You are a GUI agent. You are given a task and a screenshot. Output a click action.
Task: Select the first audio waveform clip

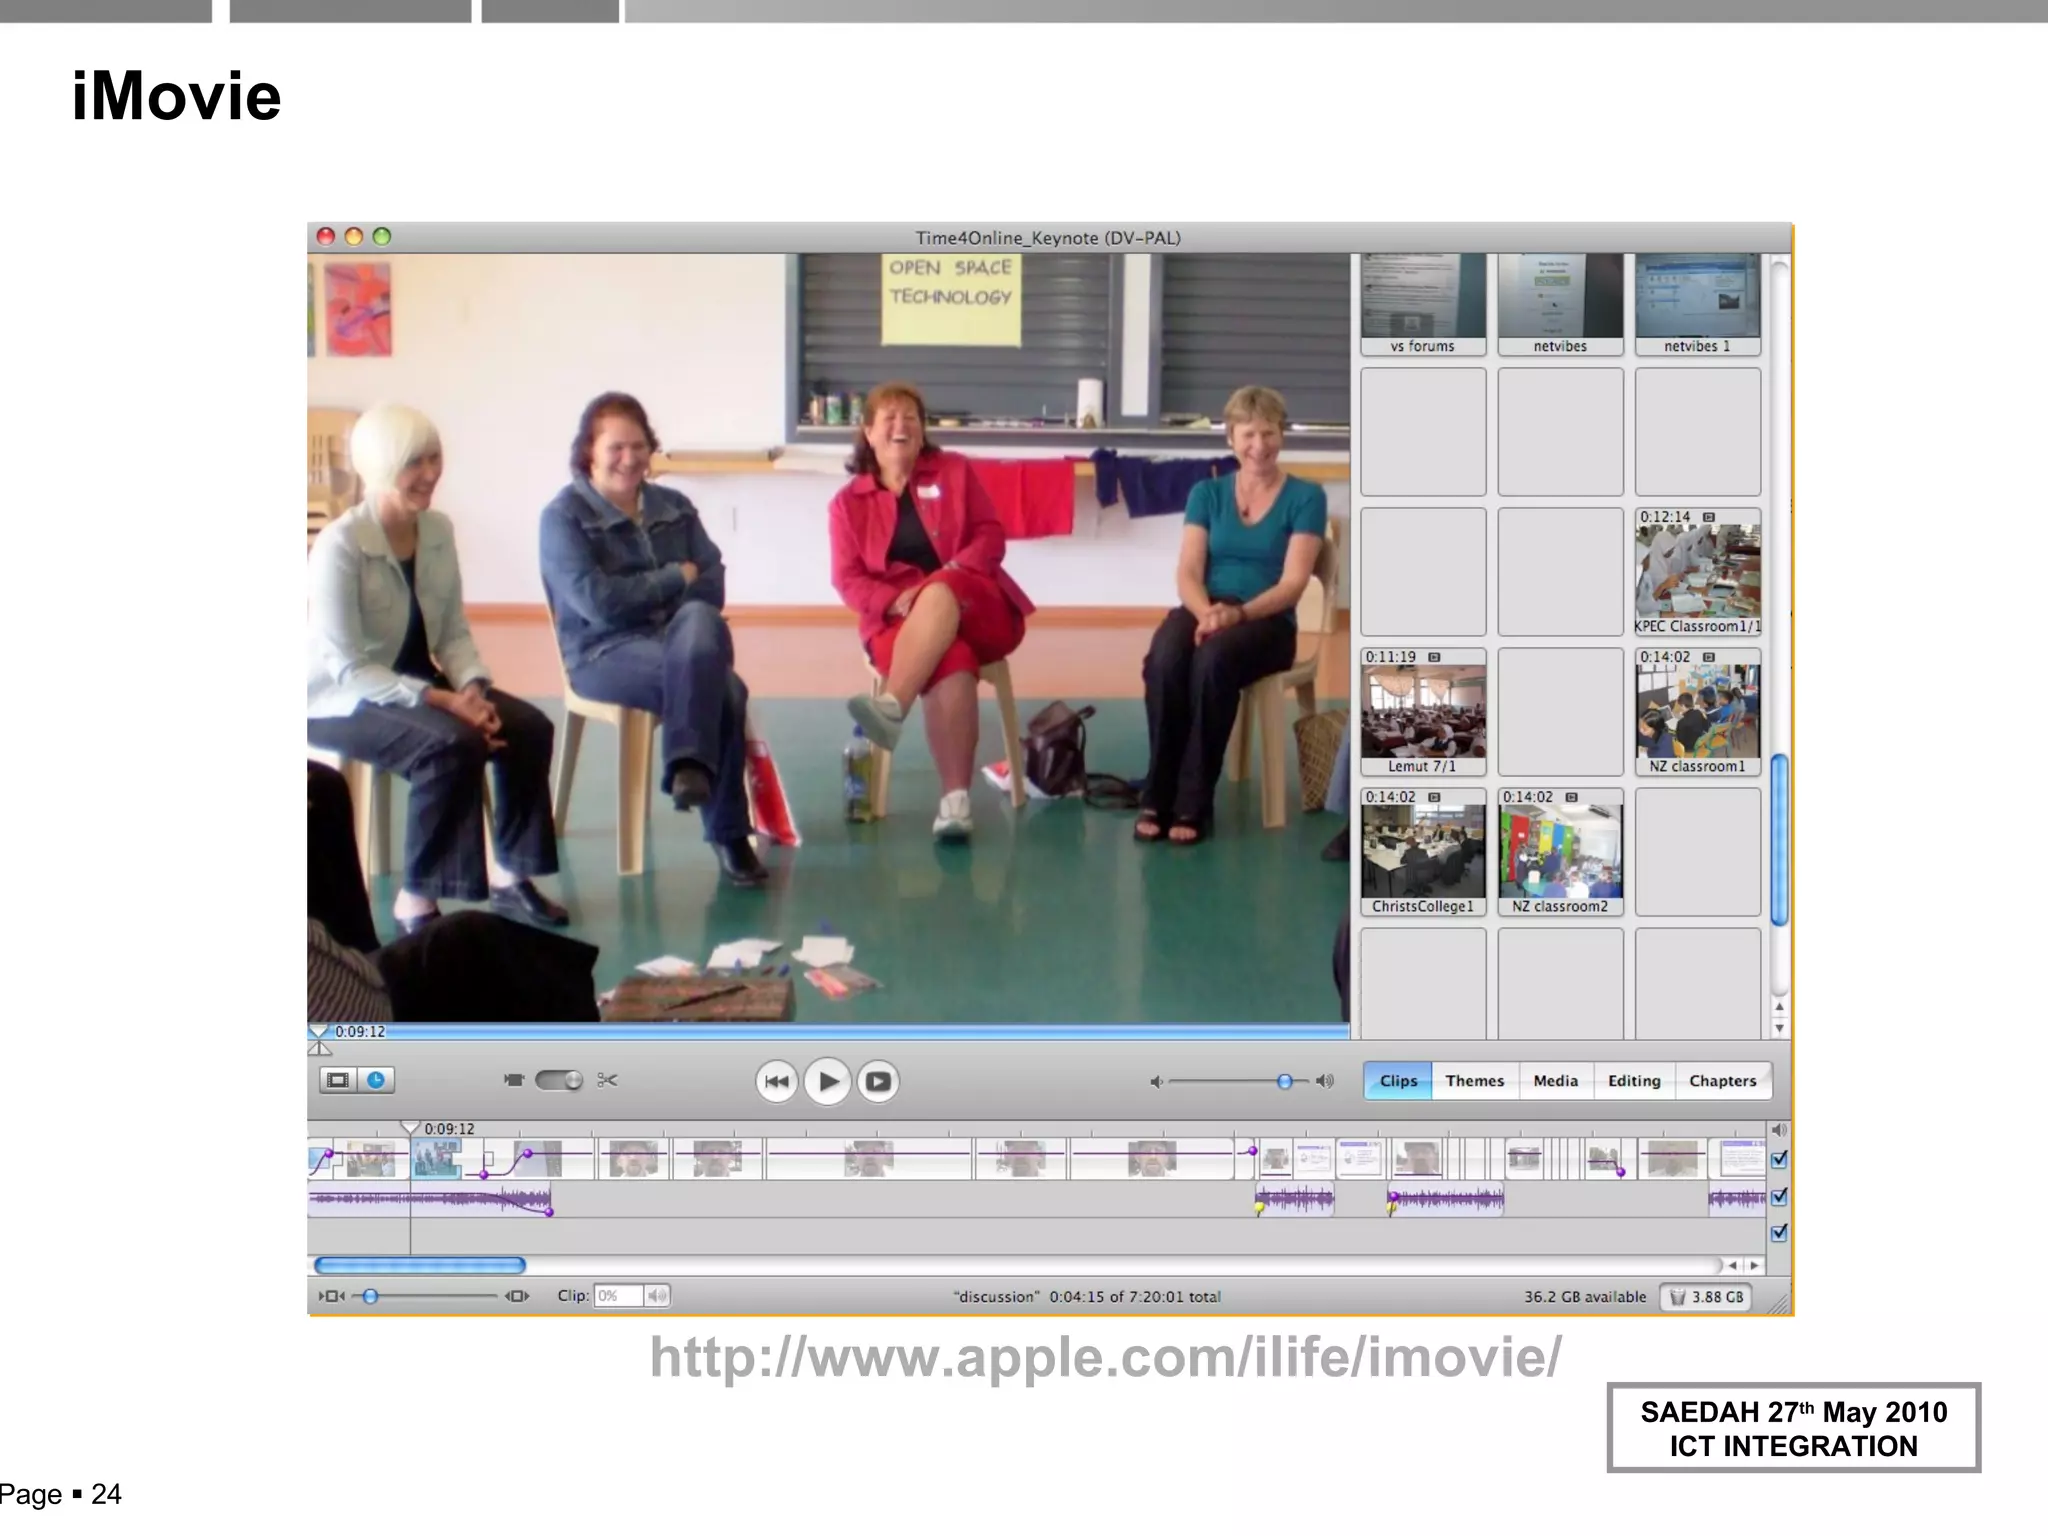(x=430, y=1199)
